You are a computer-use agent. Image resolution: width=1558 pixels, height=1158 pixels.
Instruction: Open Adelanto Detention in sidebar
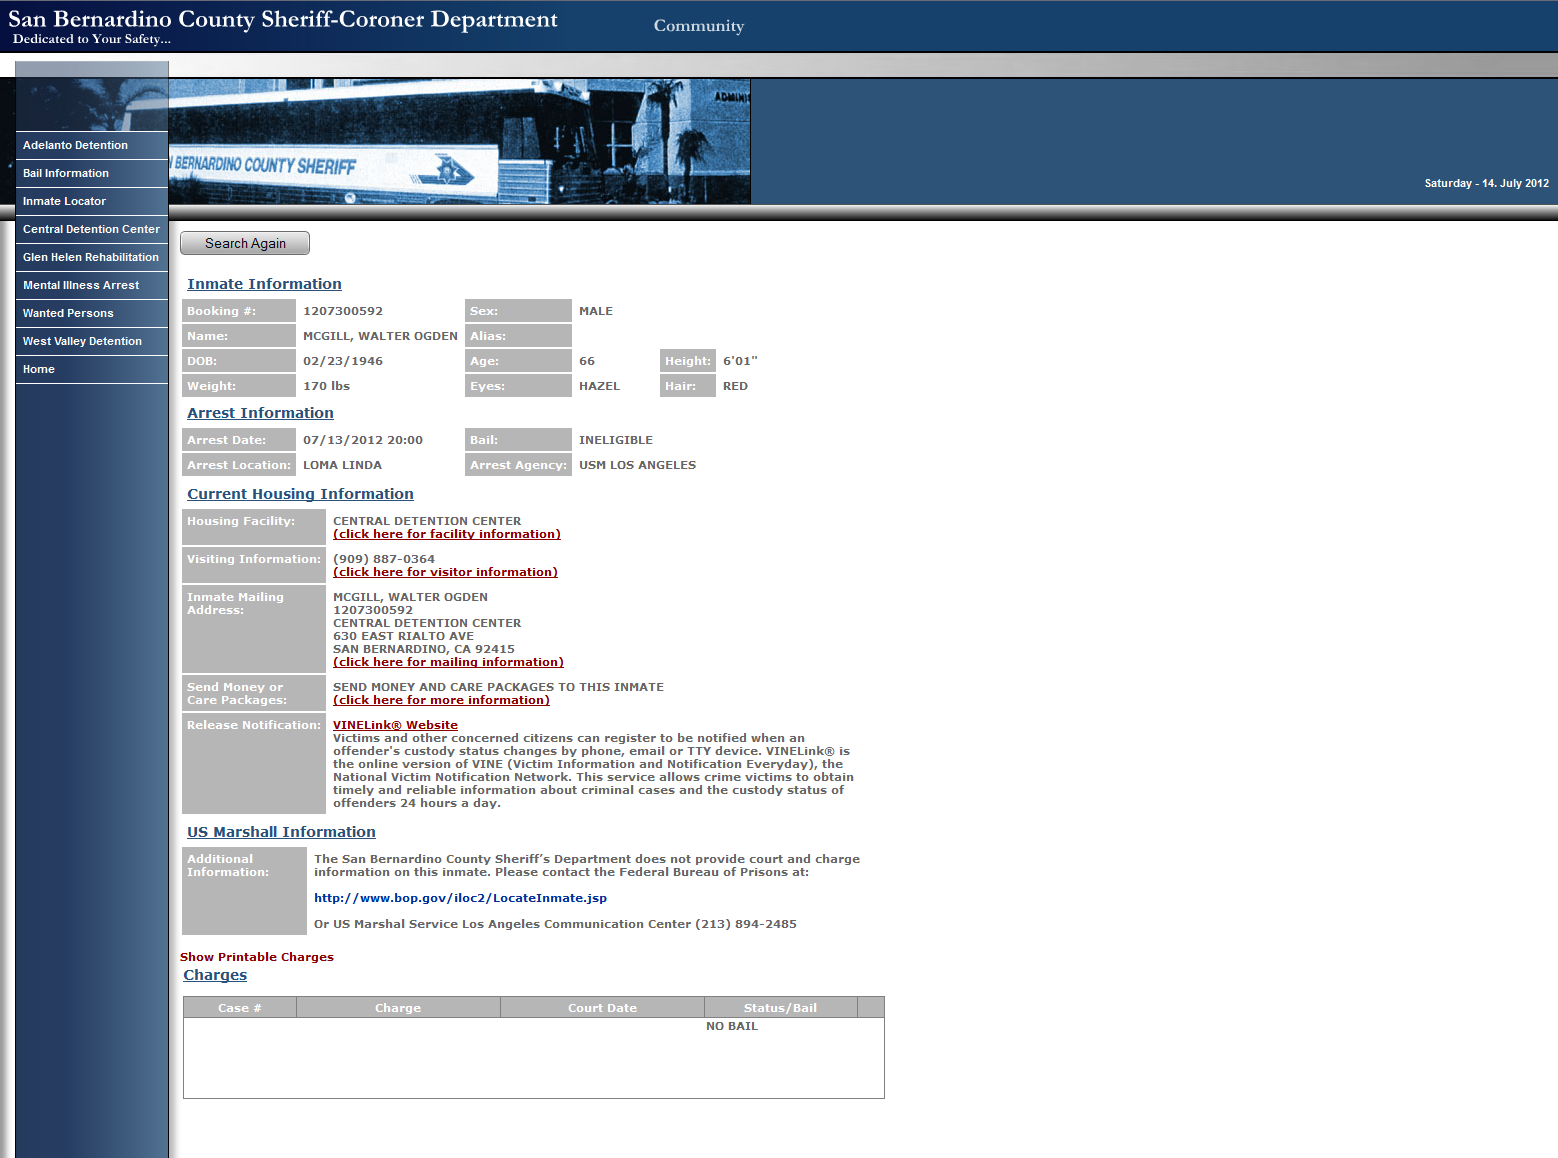click(75, 145)
